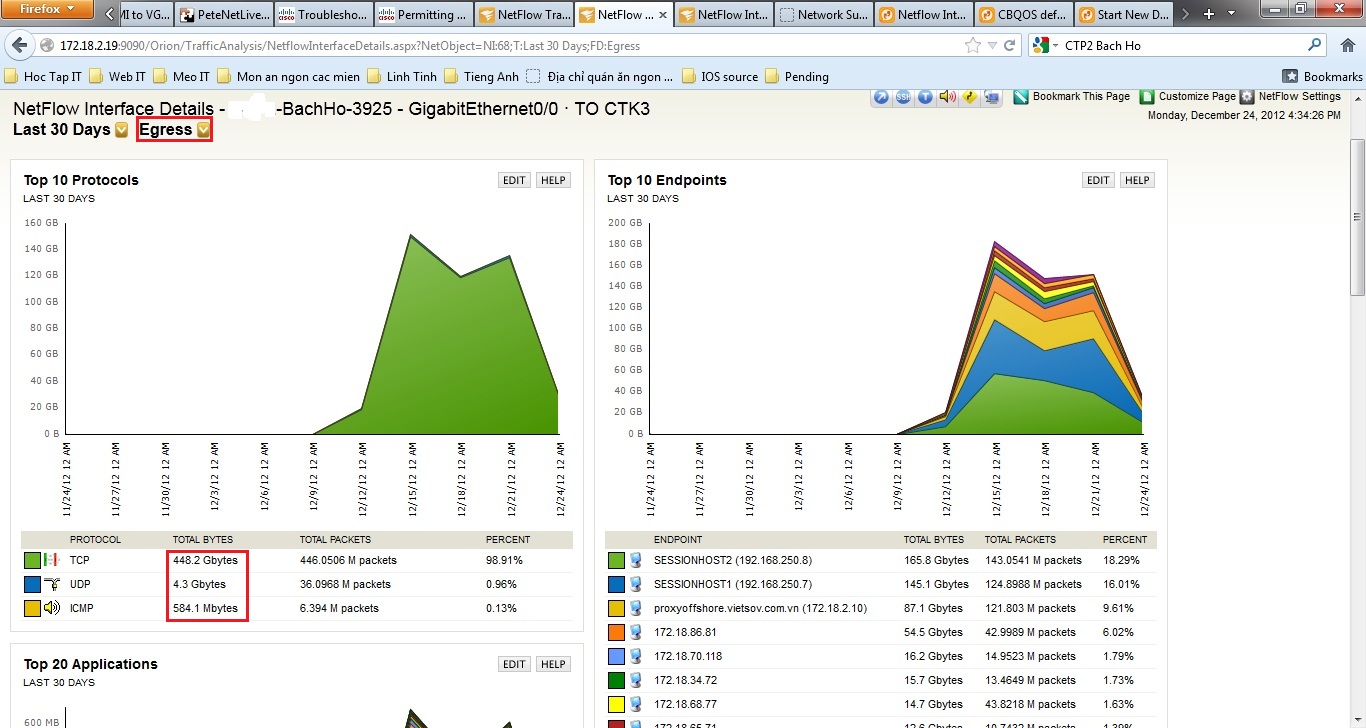Viewport: 1366px width, 728px height.
Task: Click the orange swatch beside 172.18.86.81
Action: [616, 632]
